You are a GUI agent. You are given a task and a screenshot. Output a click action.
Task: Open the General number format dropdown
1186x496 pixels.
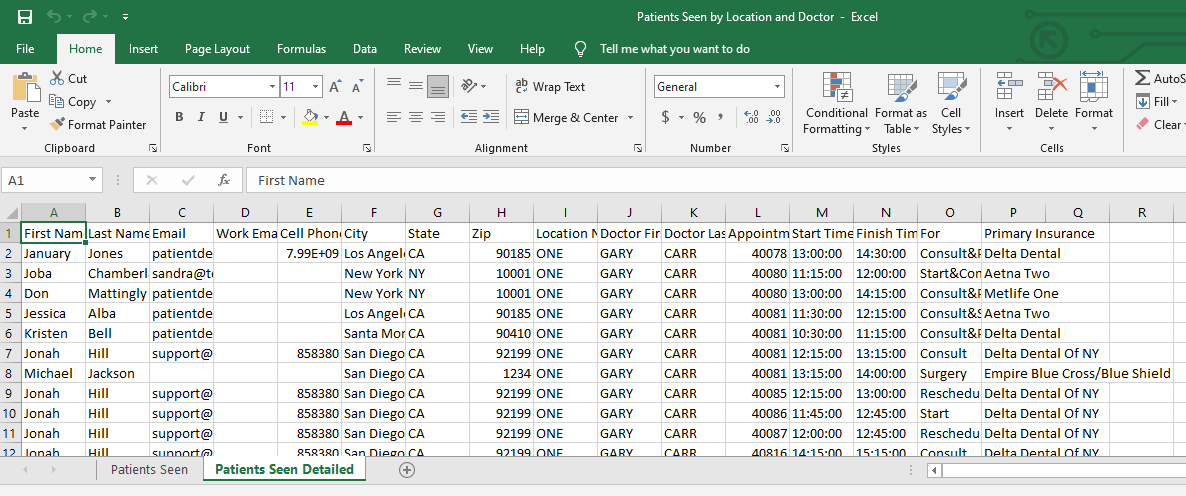tap(778, 87)
